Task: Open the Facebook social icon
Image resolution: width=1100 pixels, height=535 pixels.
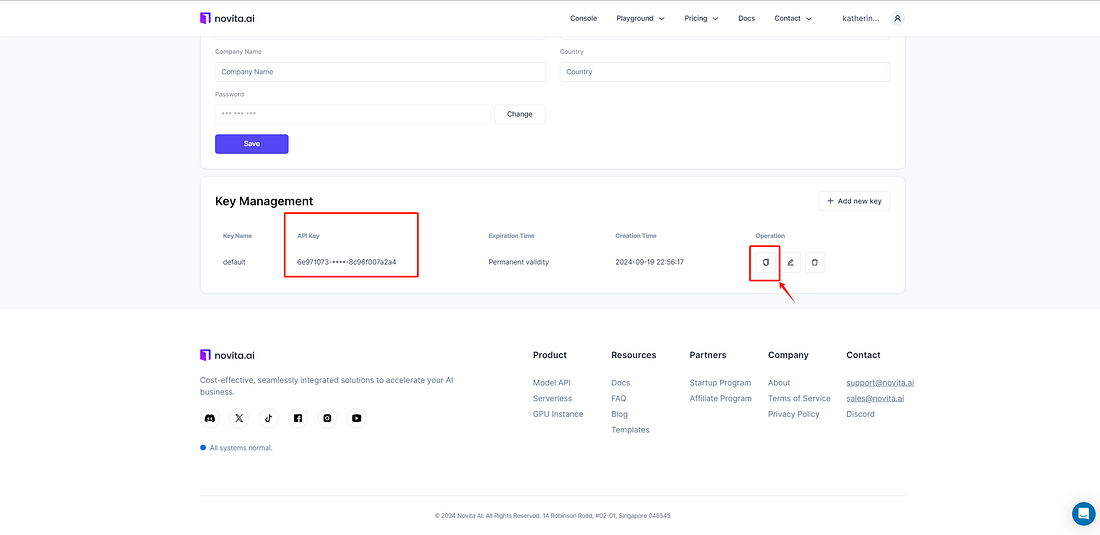Action: [x=298, y=418]
